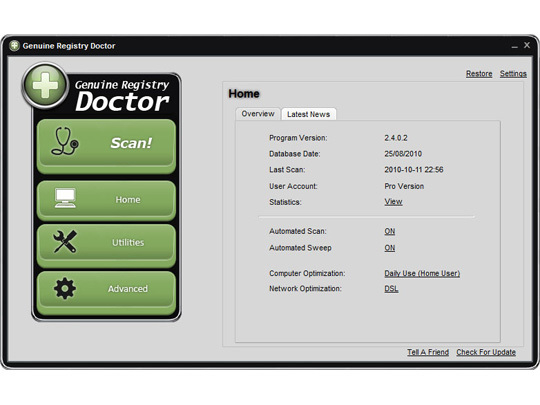Open the Advanced label in sidebar

(128, 289)
